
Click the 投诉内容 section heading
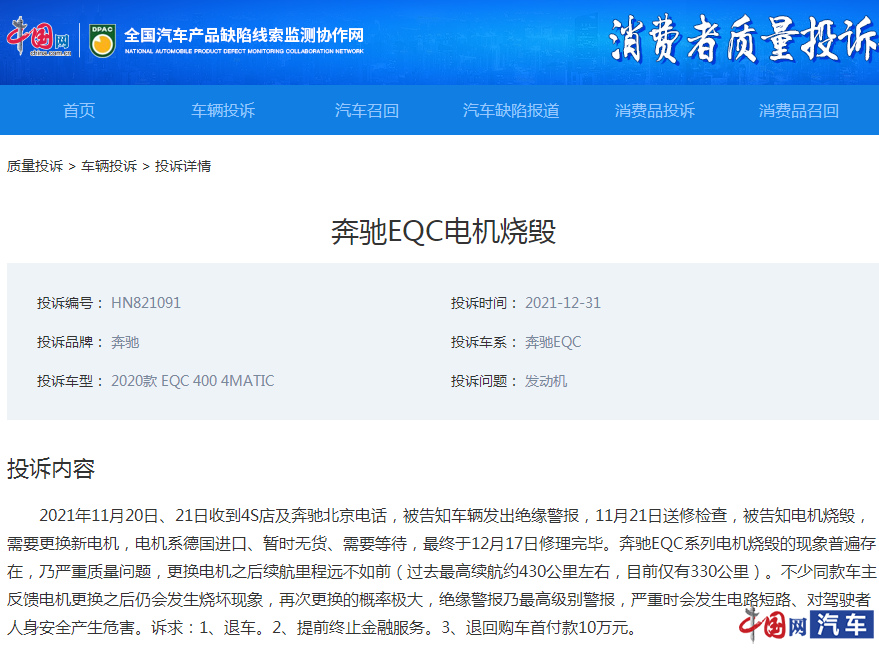[51, 468]
